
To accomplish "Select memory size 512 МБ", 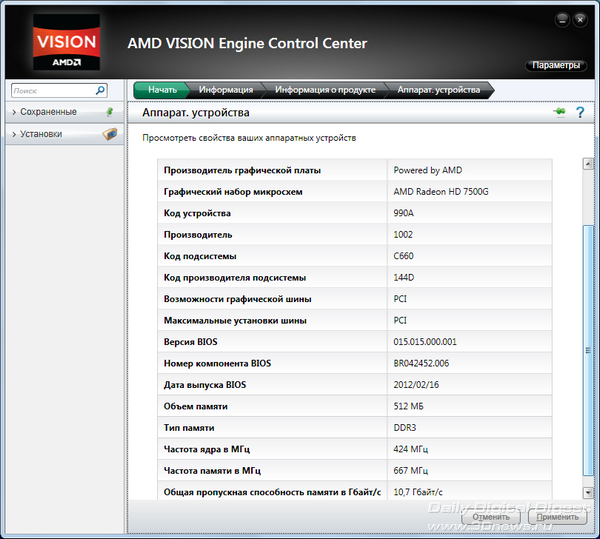I will click(x=408, y=406).
